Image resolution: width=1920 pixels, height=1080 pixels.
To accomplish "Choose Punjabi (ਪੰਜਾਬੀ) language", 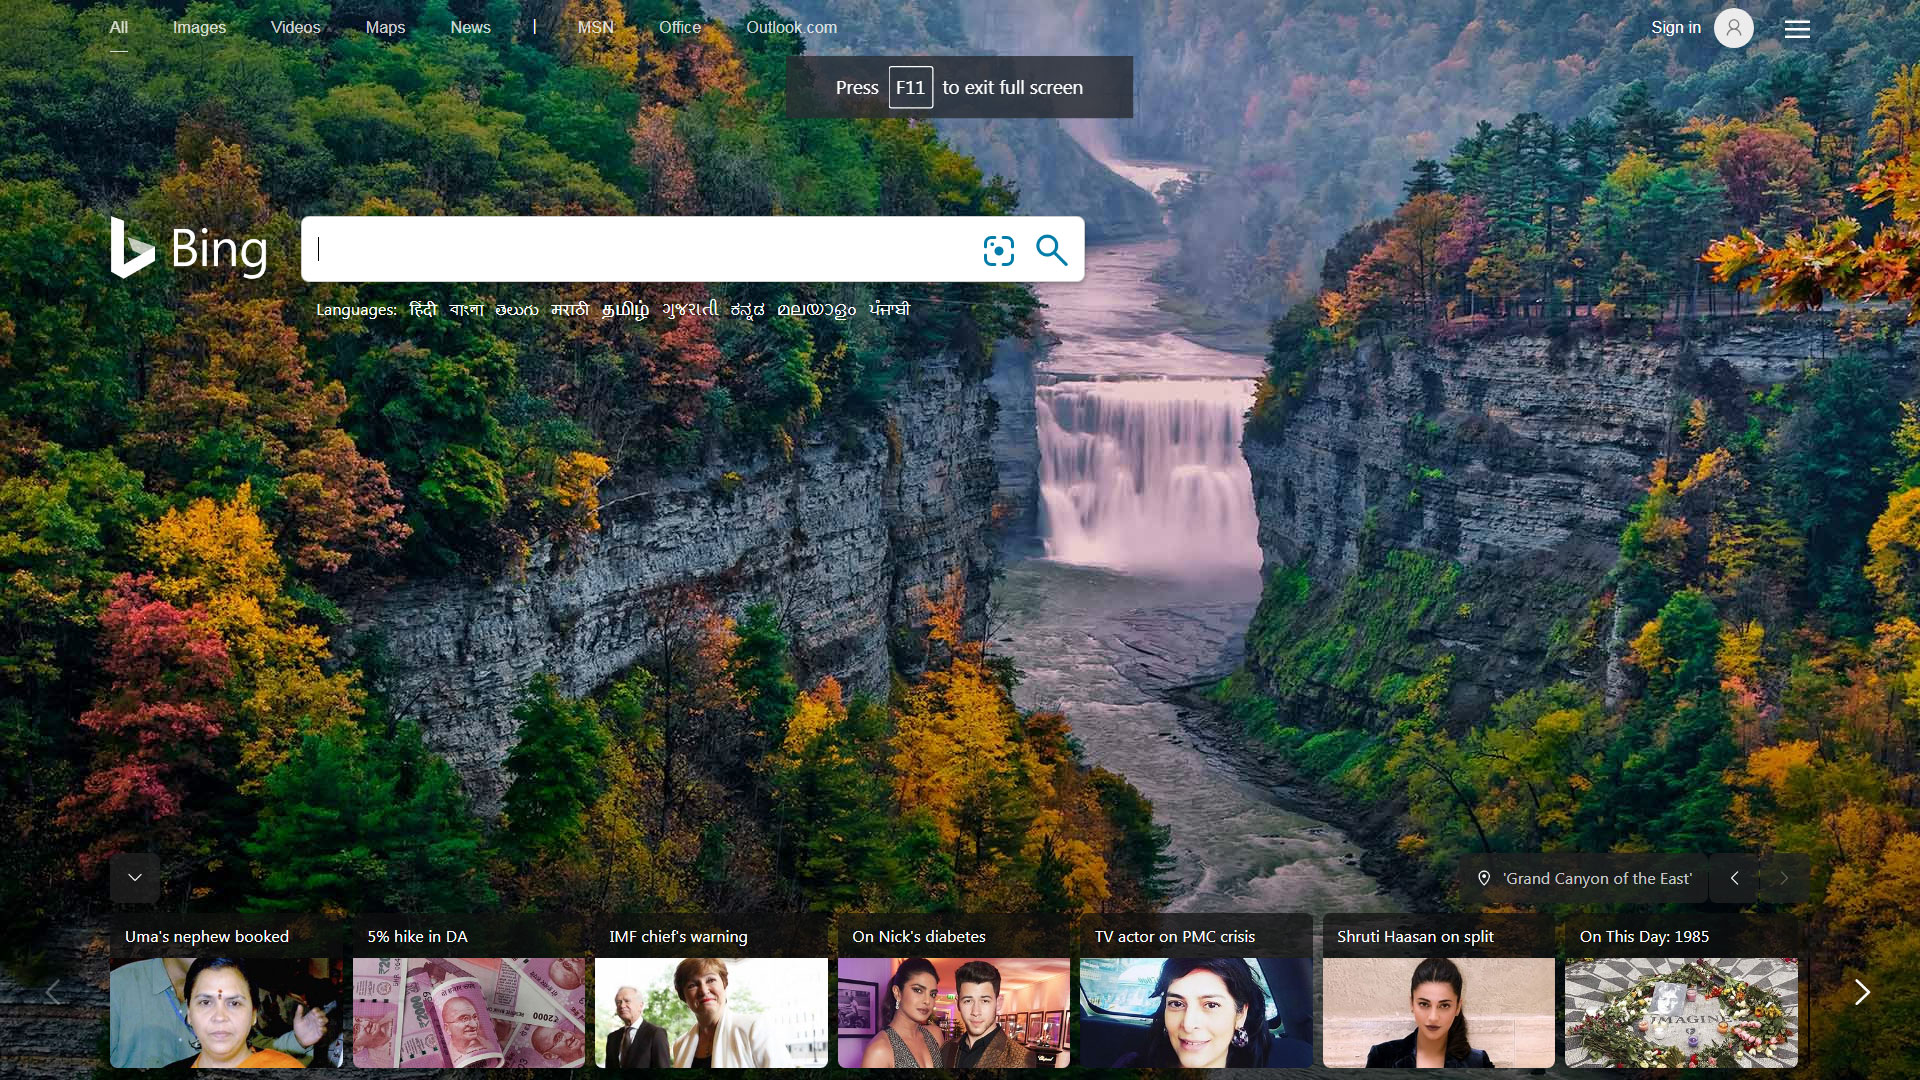I will click(889, 310).
